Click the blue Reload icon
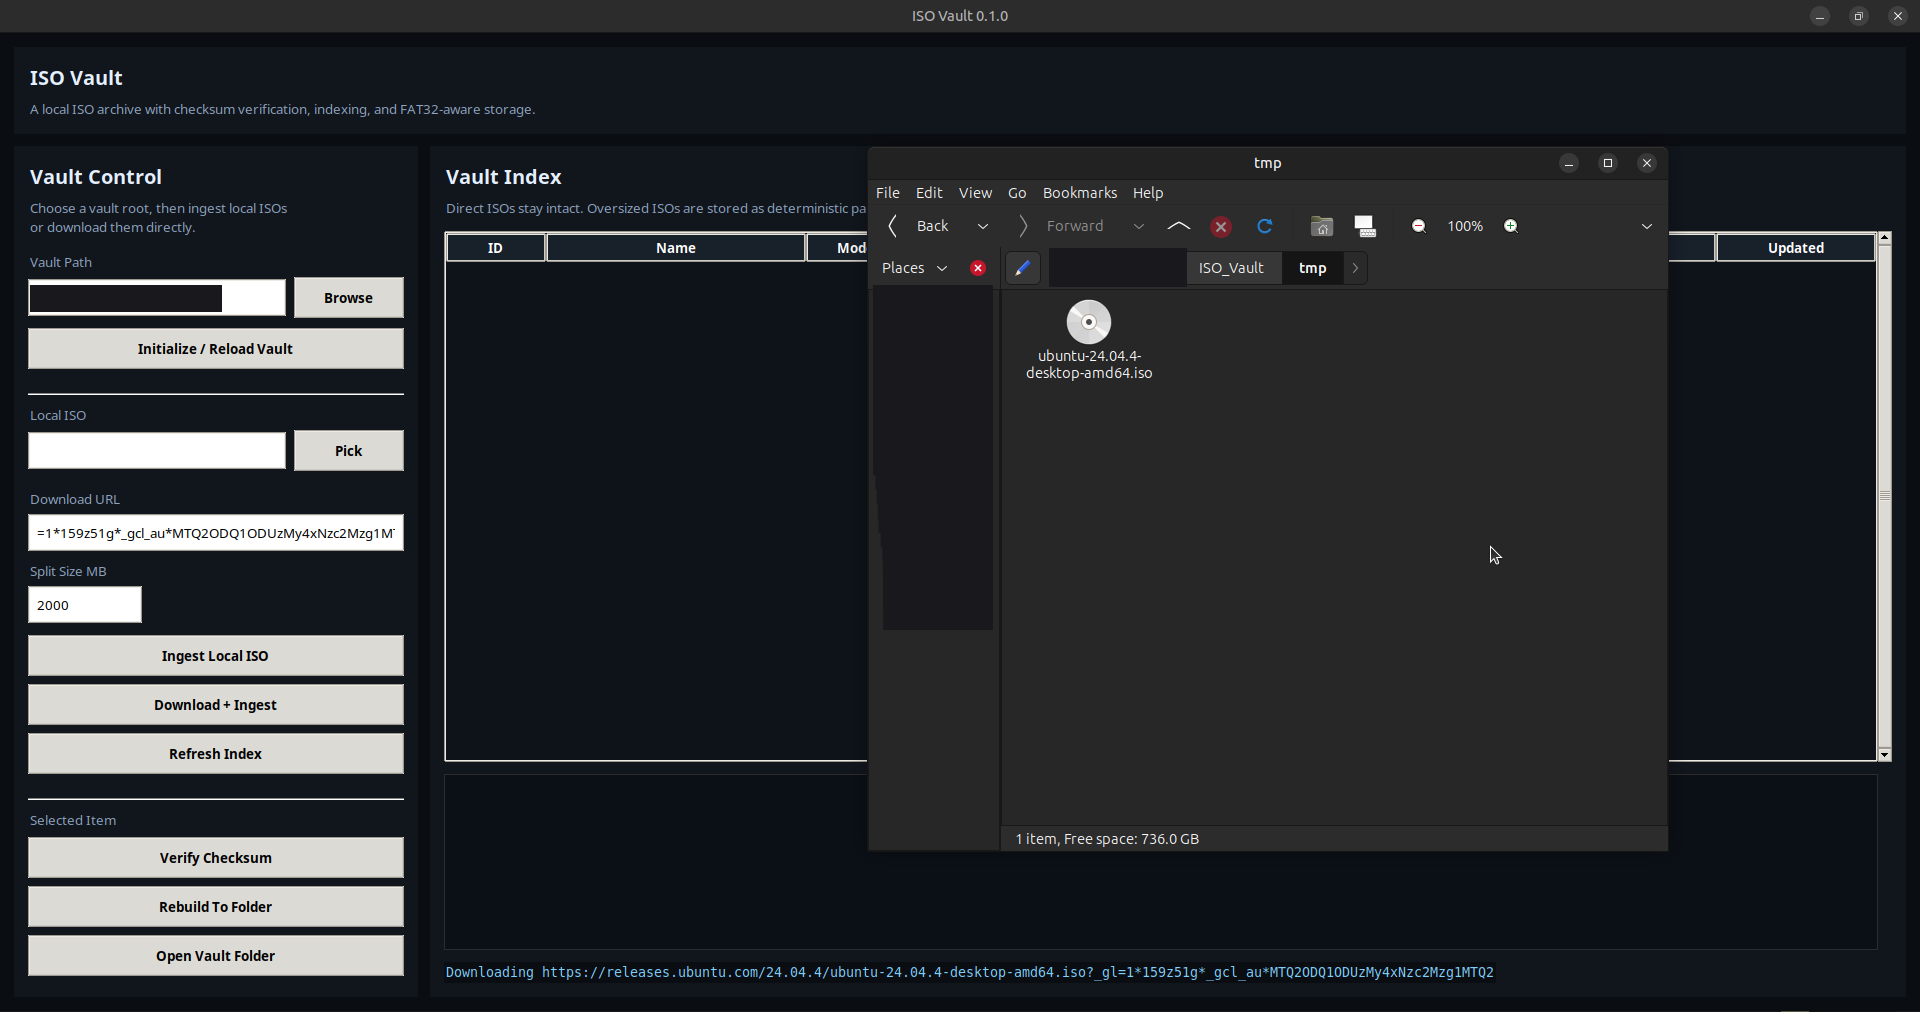 [x=1265, y=226]
